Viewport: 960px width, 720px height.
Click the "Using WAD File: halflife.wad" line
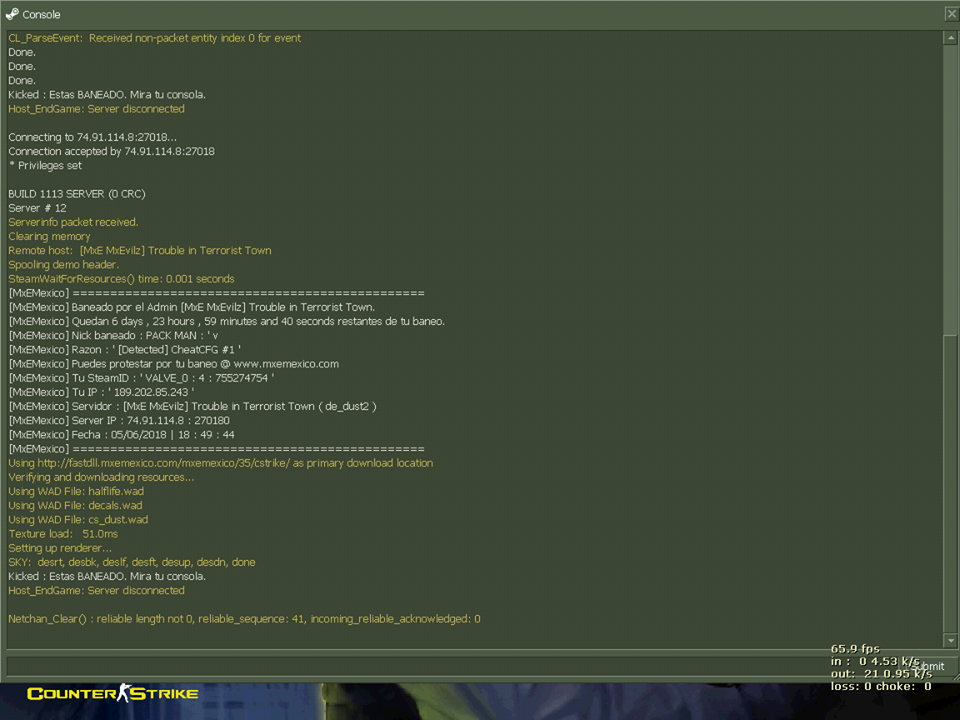pyautogui.click(x=76, y=491)
